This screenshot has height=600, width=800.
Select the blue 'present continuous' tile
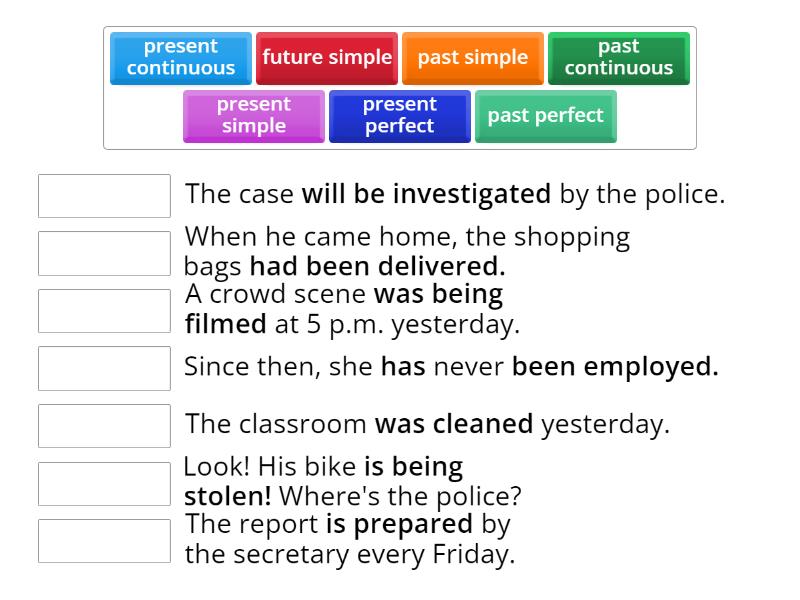point(181,57)
